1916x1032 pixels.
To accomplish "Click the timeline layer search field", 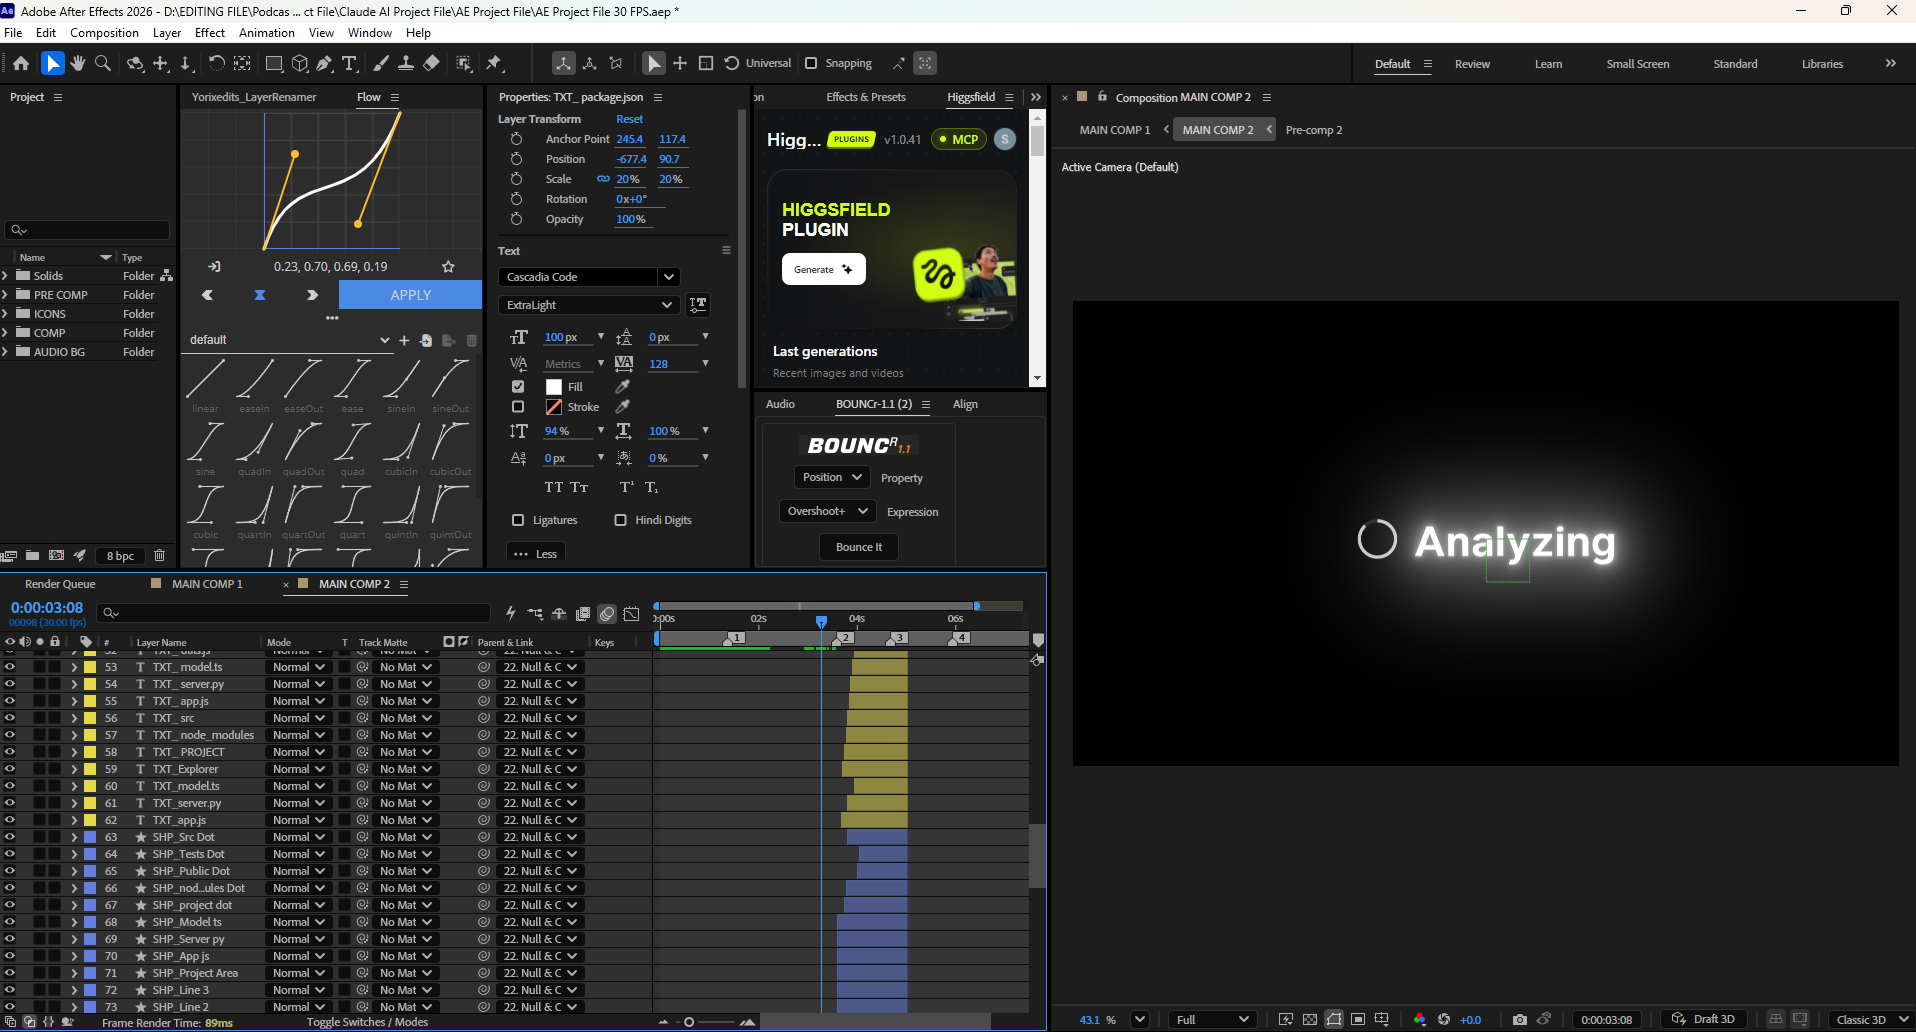I will (x=294, y=613).
